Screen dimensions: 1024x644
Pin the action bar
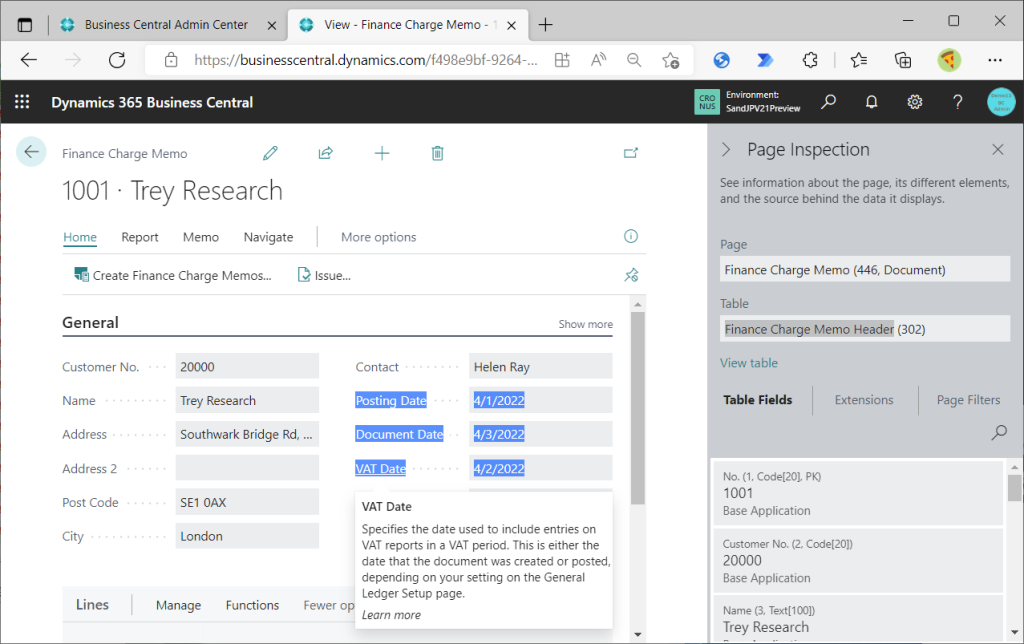(x=631, y=275)
